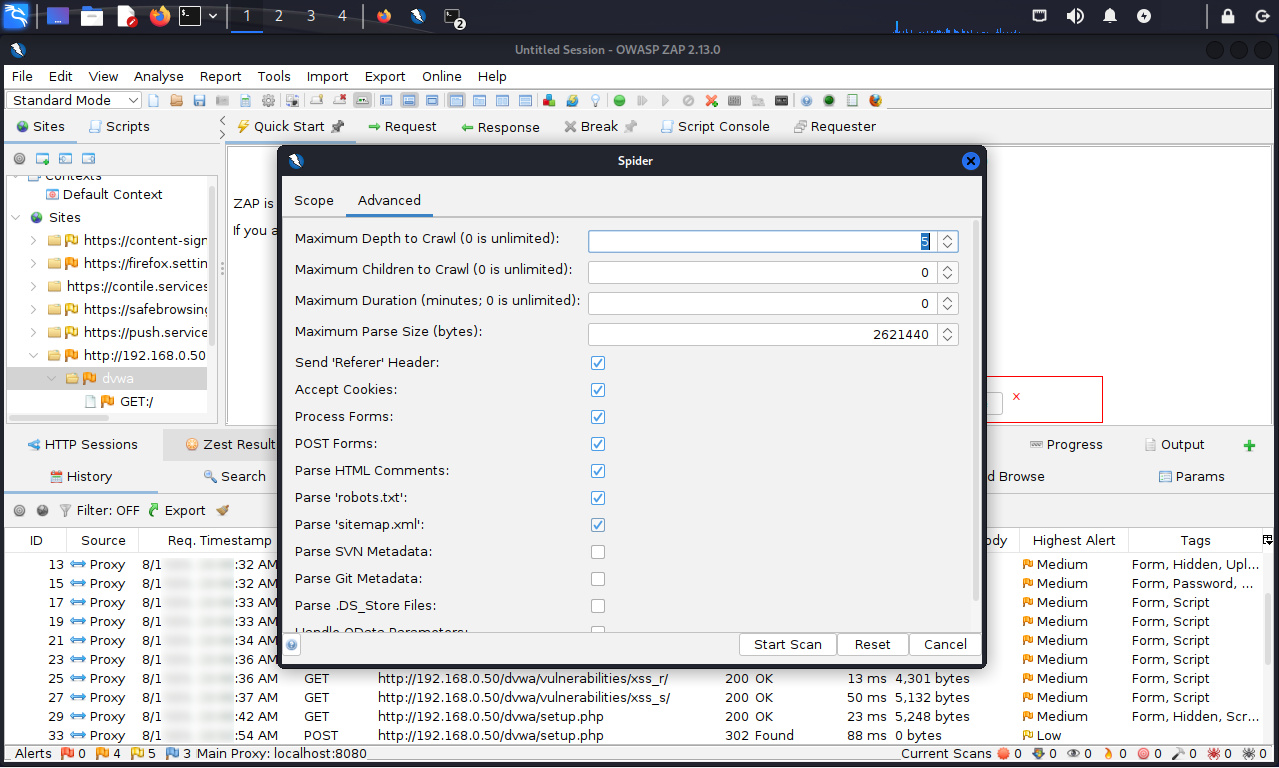The width and height of the screenshot is (1279, 768).
Task: Click the broom clear-history icon
Action: [223, 510]
